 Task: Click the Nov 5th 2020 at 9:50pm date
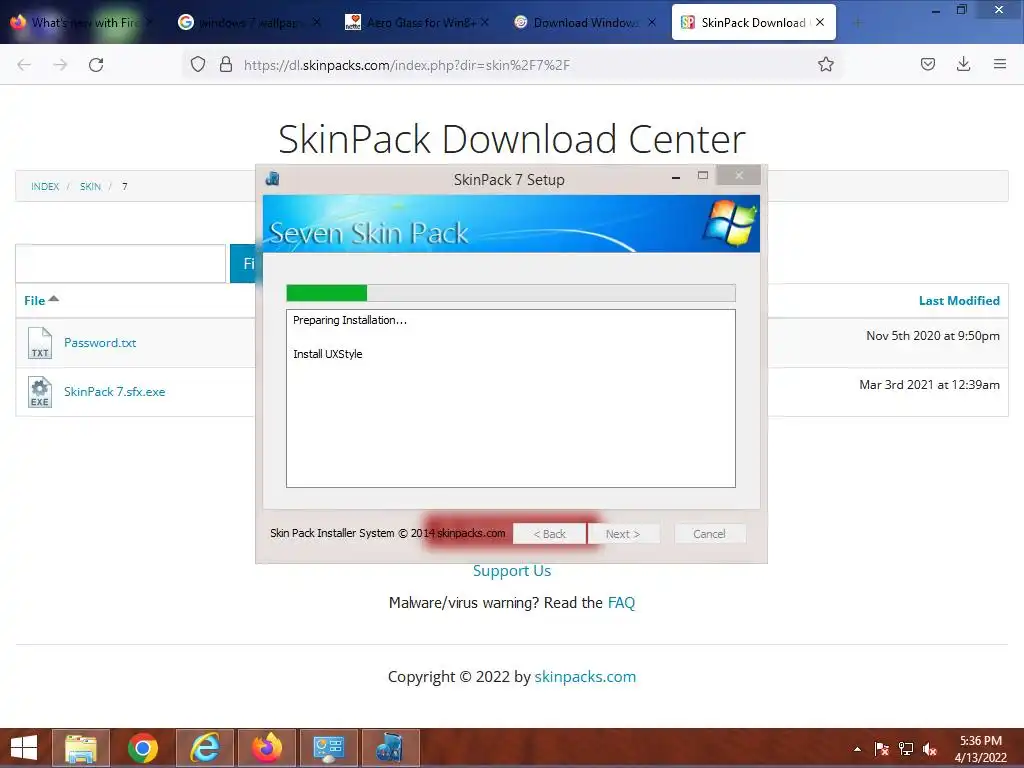click(x=933, y=336)
